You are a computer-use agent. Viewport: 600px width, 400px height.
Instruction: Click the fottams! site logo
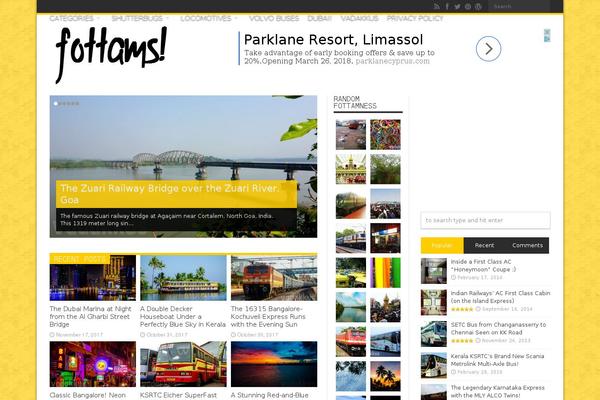pos(111,54)
